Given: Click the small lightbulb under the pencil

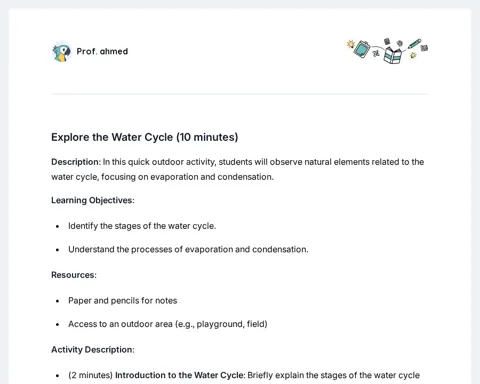Looking at the screenshot, I should click(413, 55).
